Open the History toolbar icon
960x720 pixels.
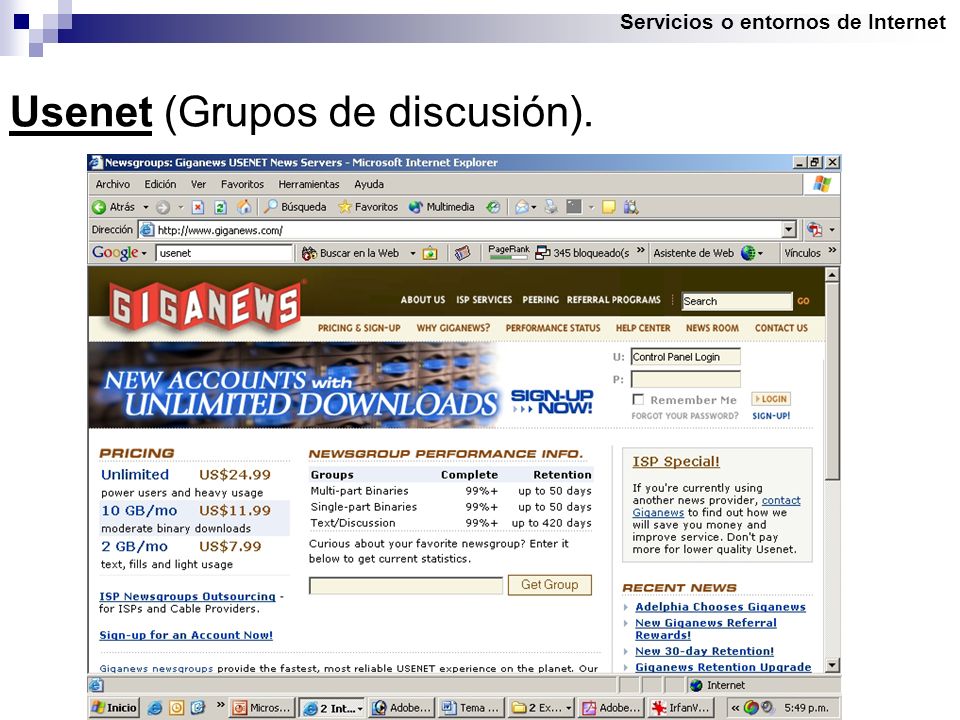tap(493, 208)
